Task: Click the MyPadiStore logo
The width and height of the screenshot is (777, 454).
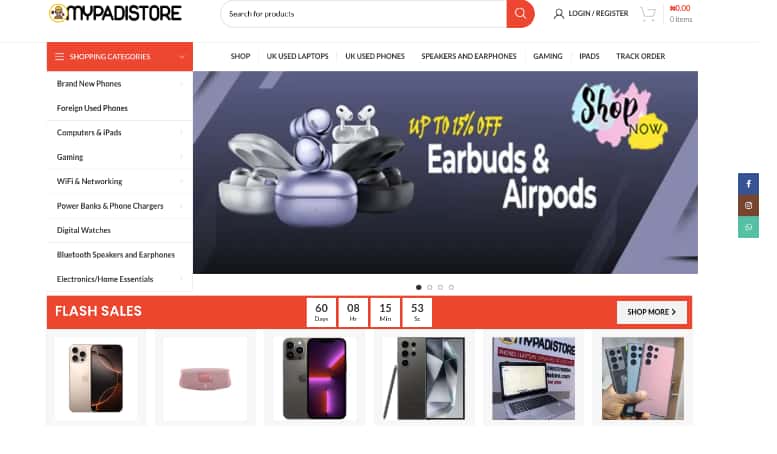Action: click(115, 13)
